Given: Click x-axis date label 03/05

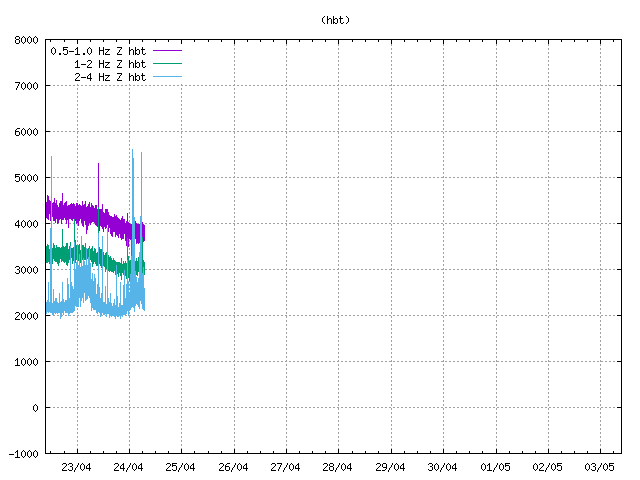Looking at the screenshot, I should (x=599, y=467).
